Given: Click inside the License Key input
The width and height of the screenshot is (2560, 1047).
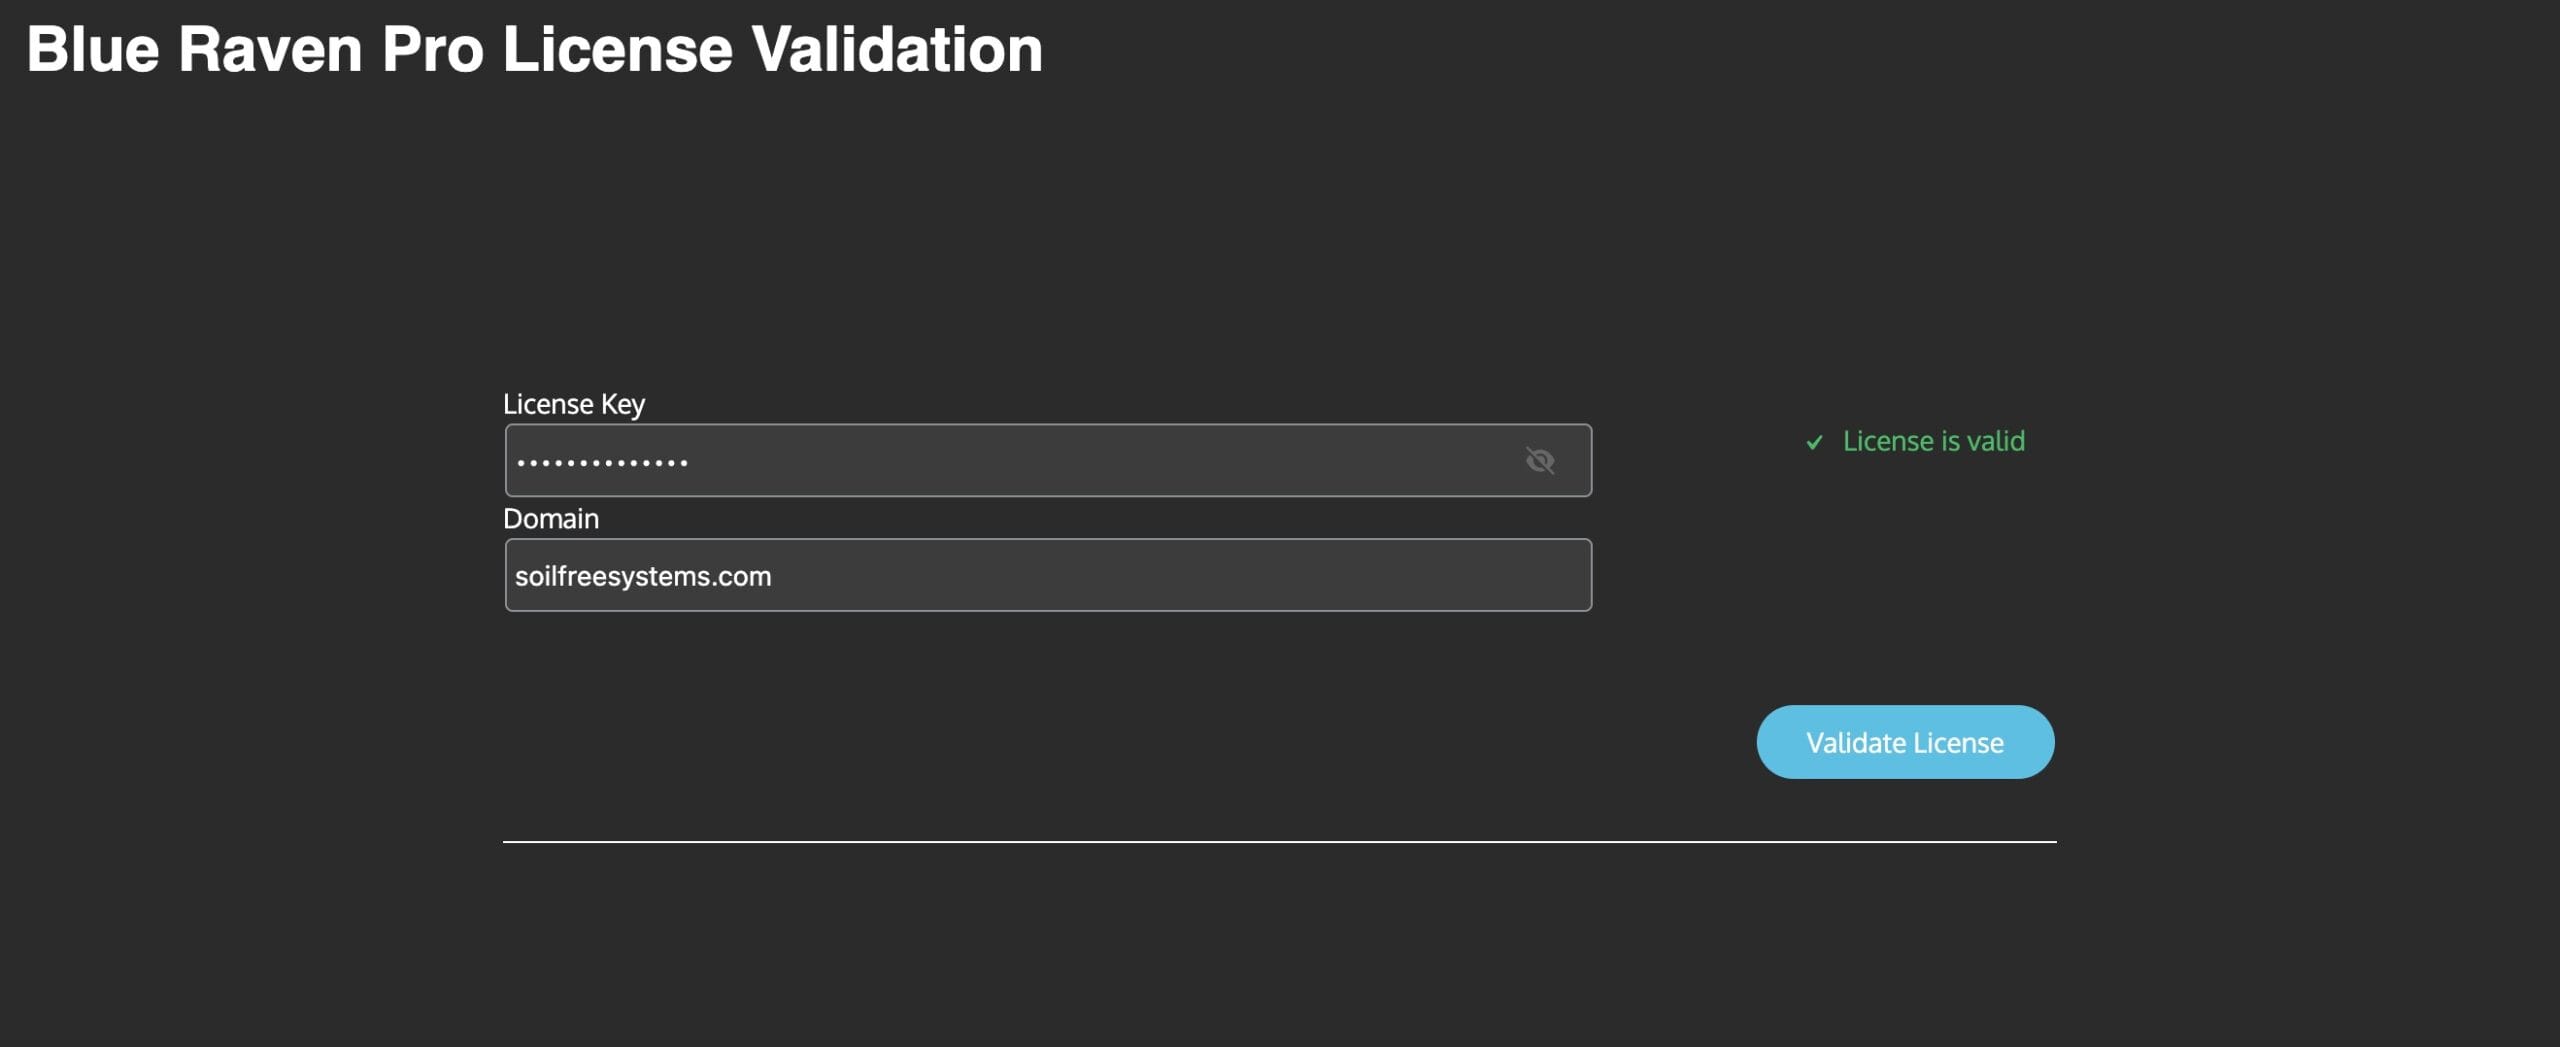Looking at the screenshot, I should (1000, 460).
